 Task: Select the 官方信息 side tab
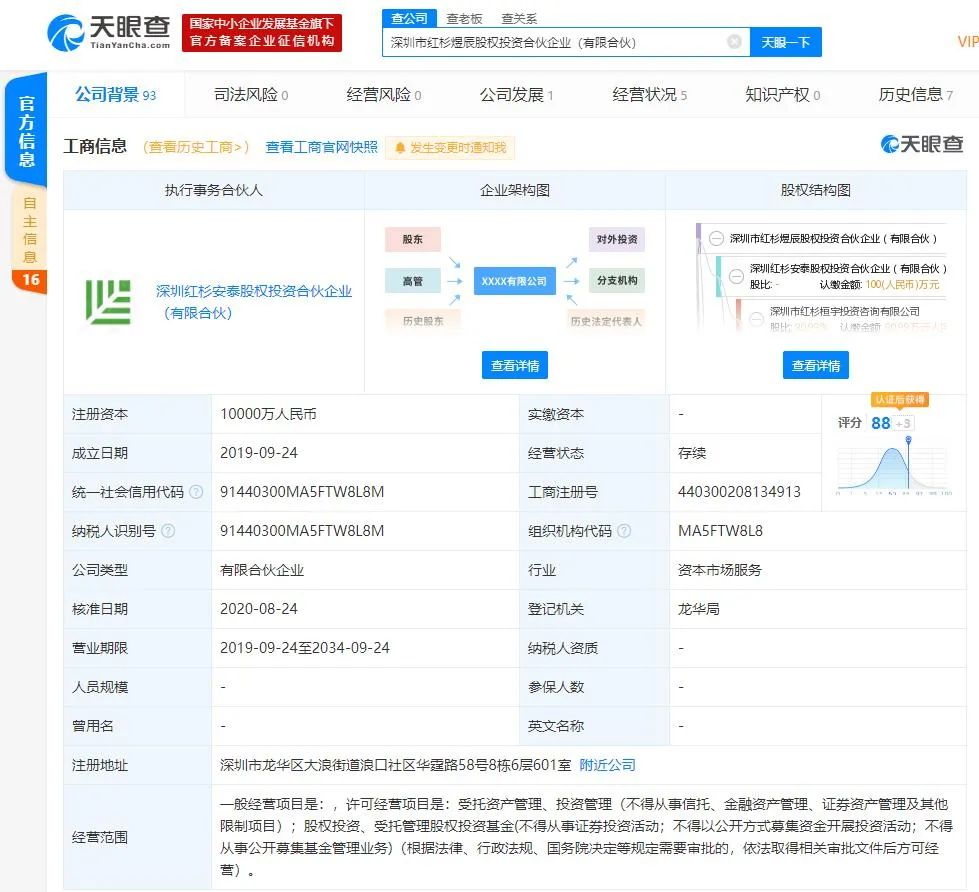tap(26, 130)
